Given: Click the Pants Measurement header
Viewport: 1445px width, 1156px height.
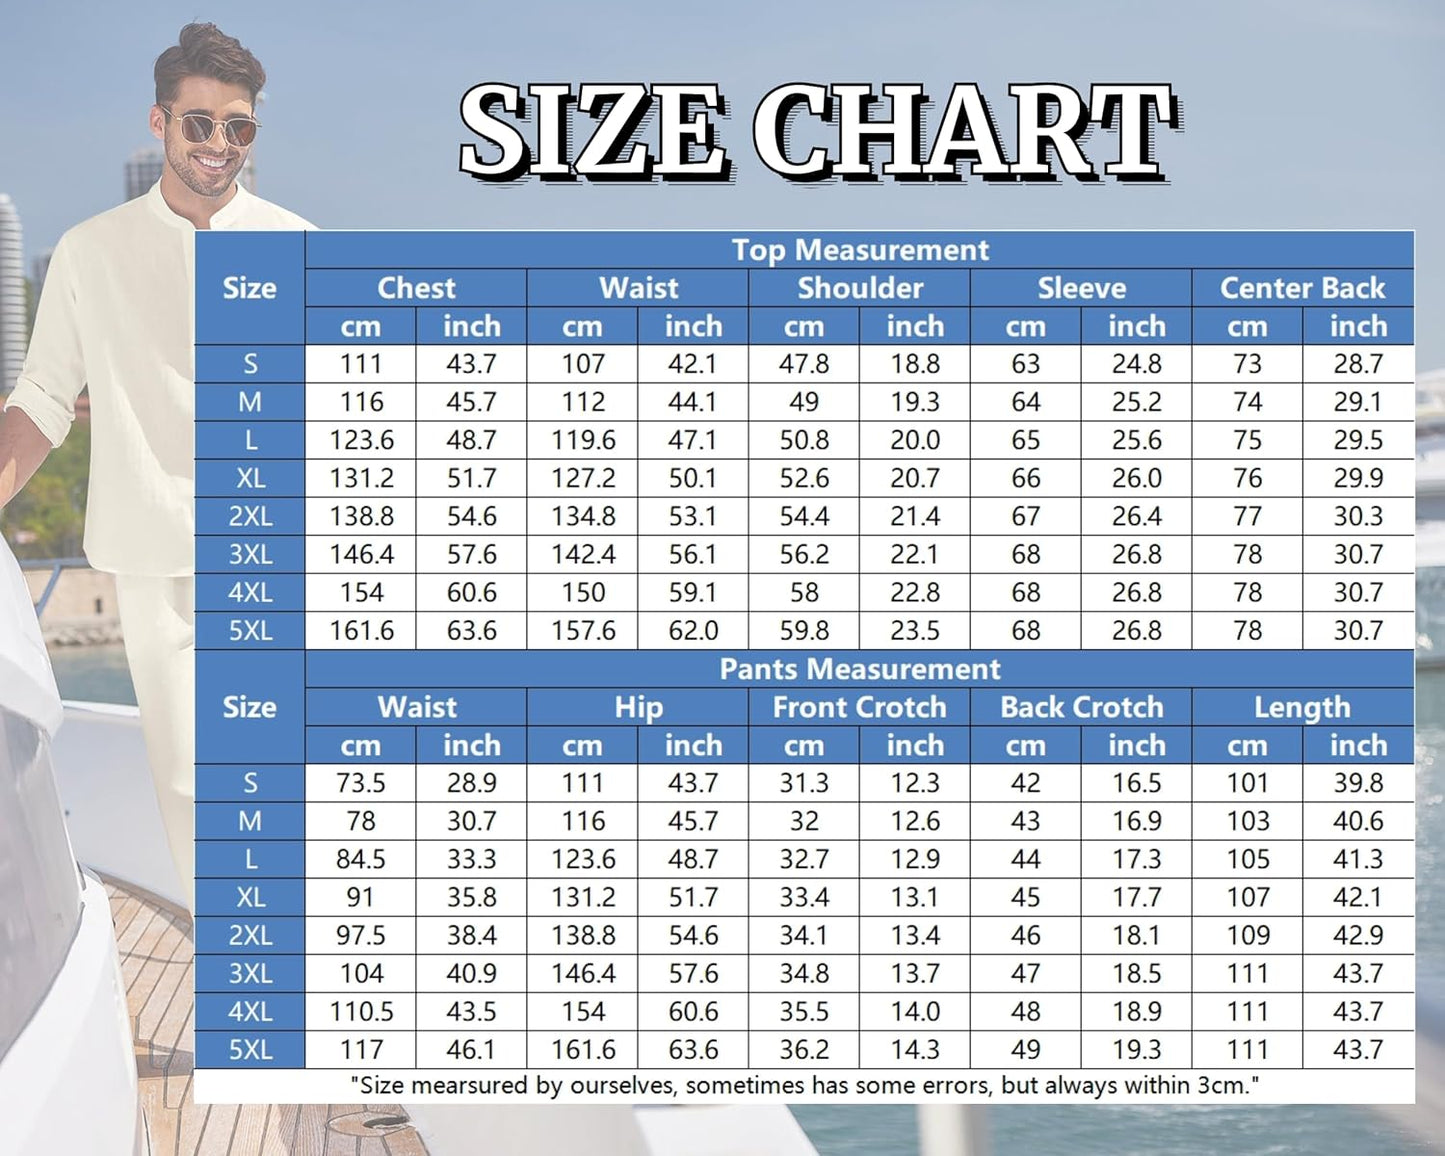Looking at the screenshot, I should tap(859, 669).
